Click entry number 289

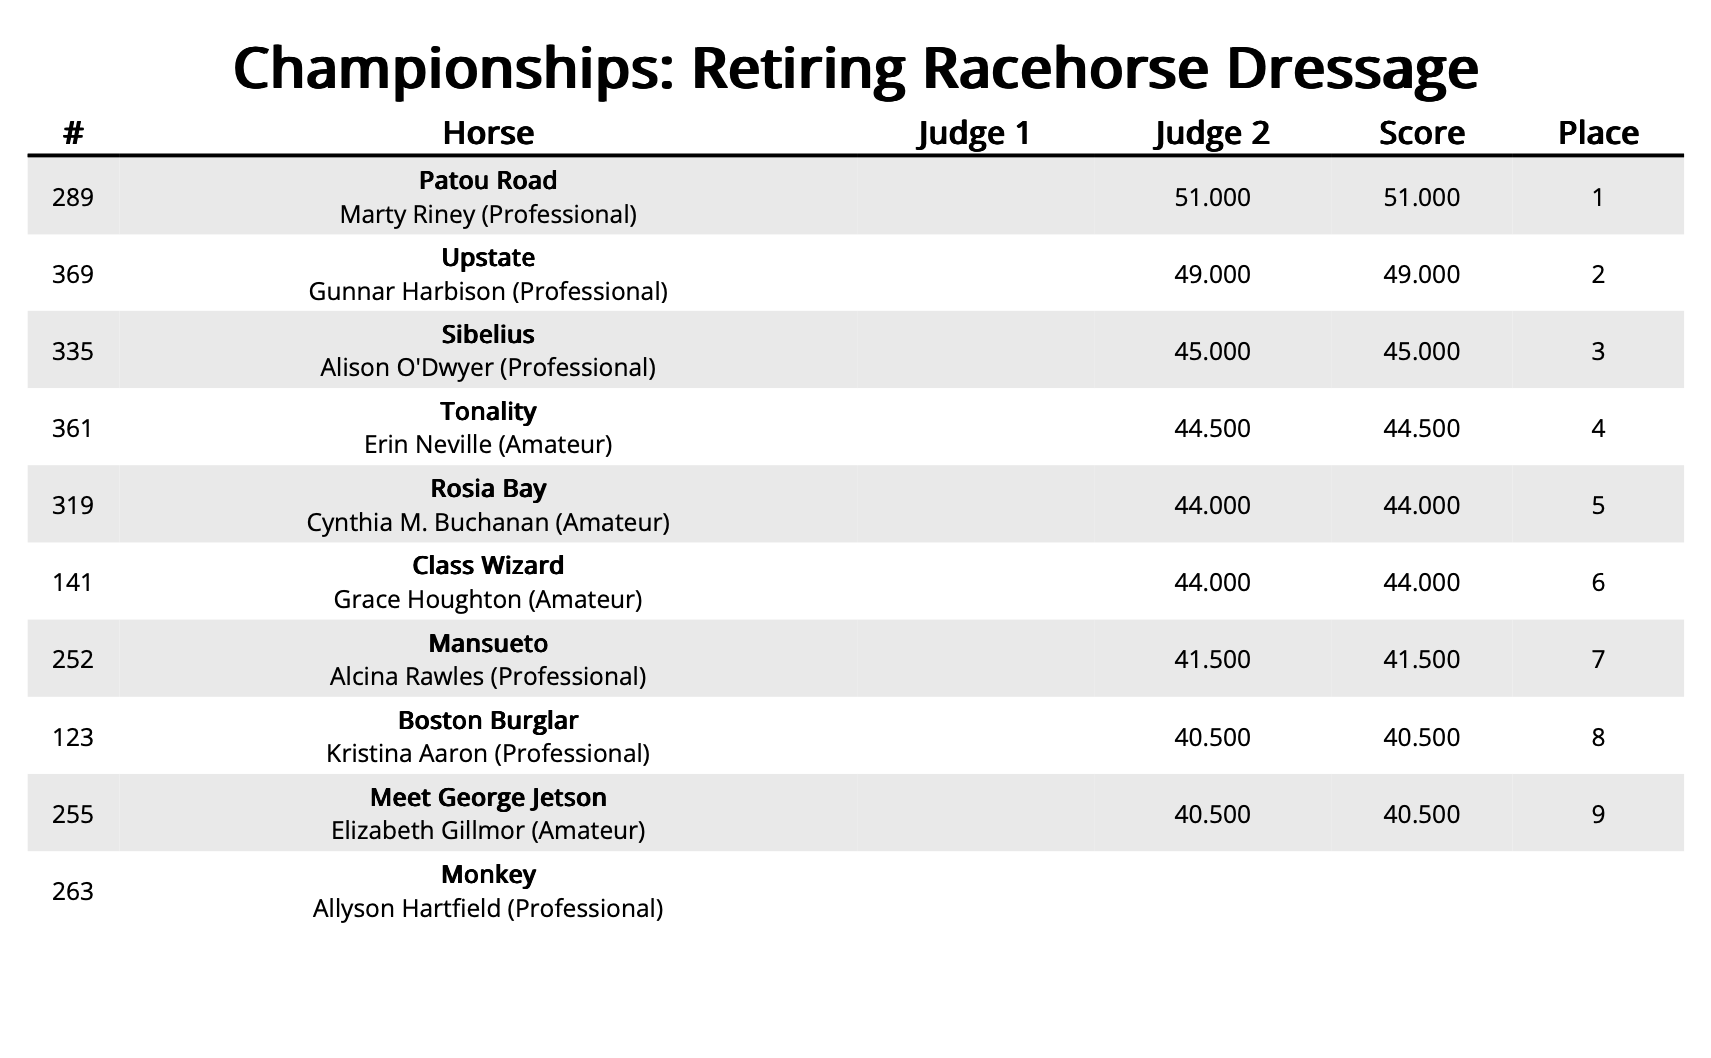pyautogui.click(x=73, y=198)
